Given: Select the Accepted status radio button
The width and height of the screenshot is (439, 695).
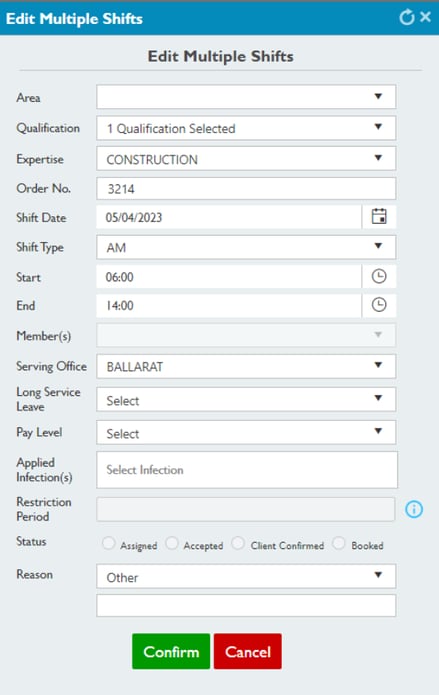Looking at the screenshot, I should point(172,543).
